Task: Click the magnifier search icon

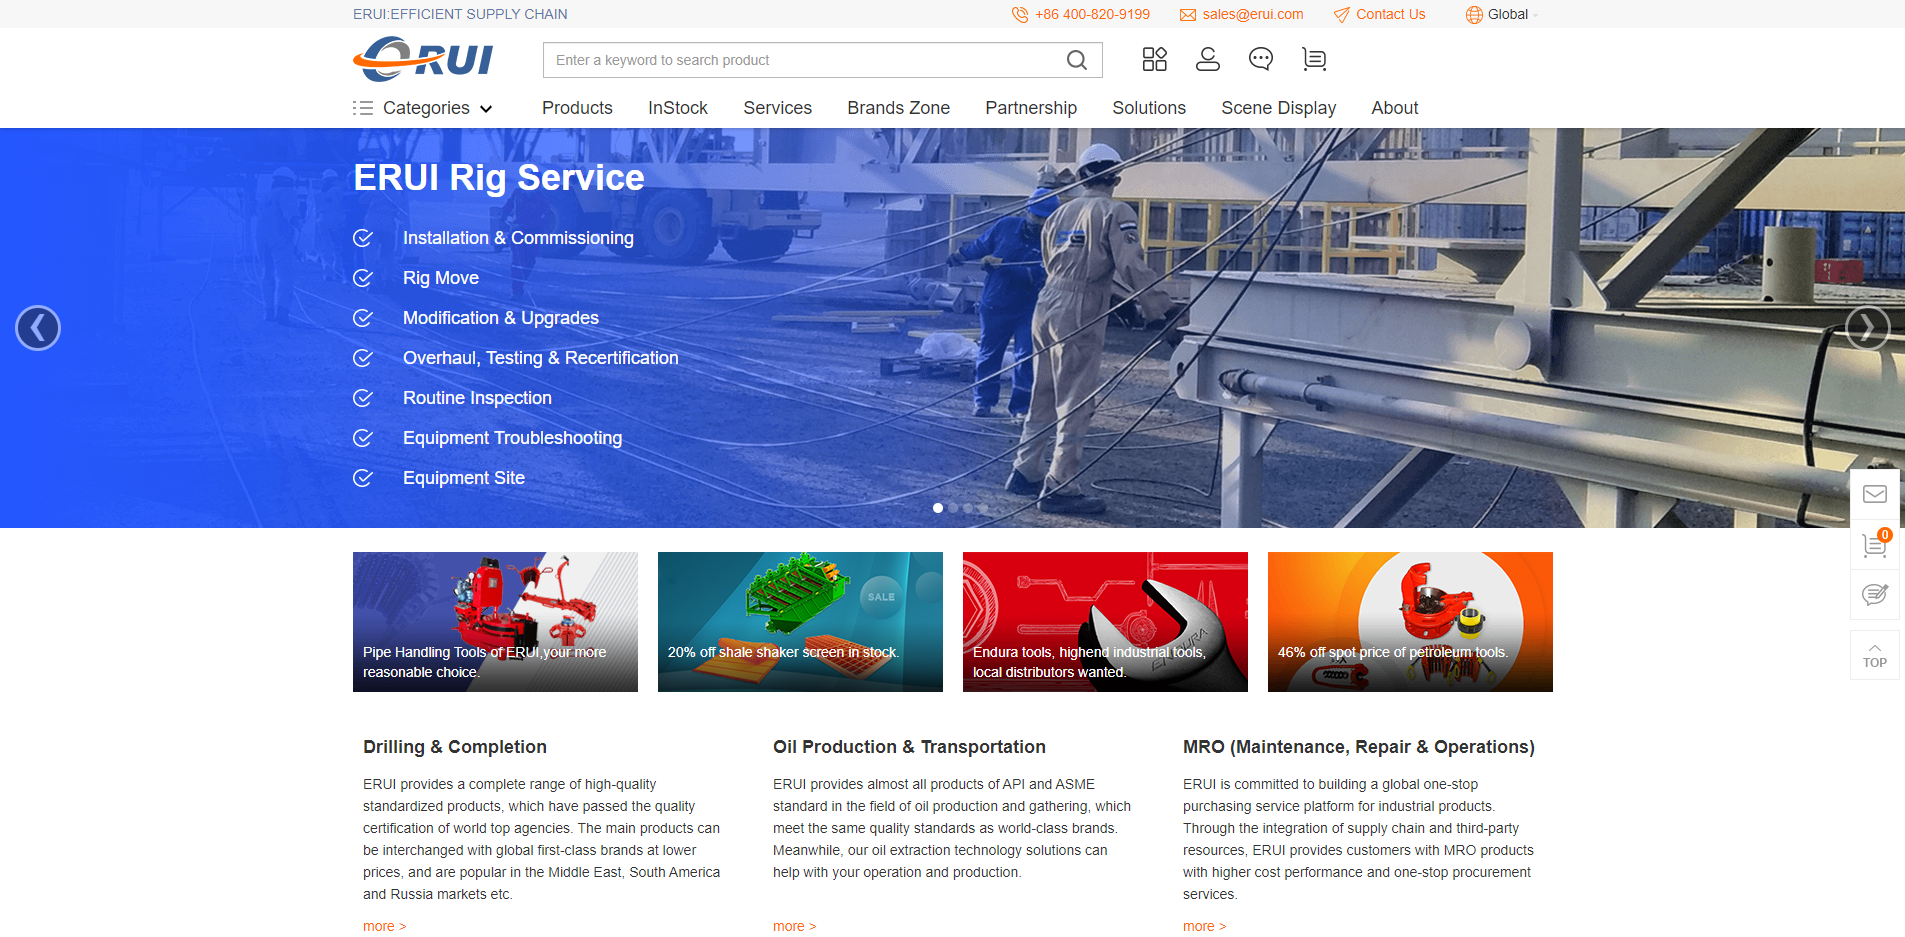Action: (1077, 60)
